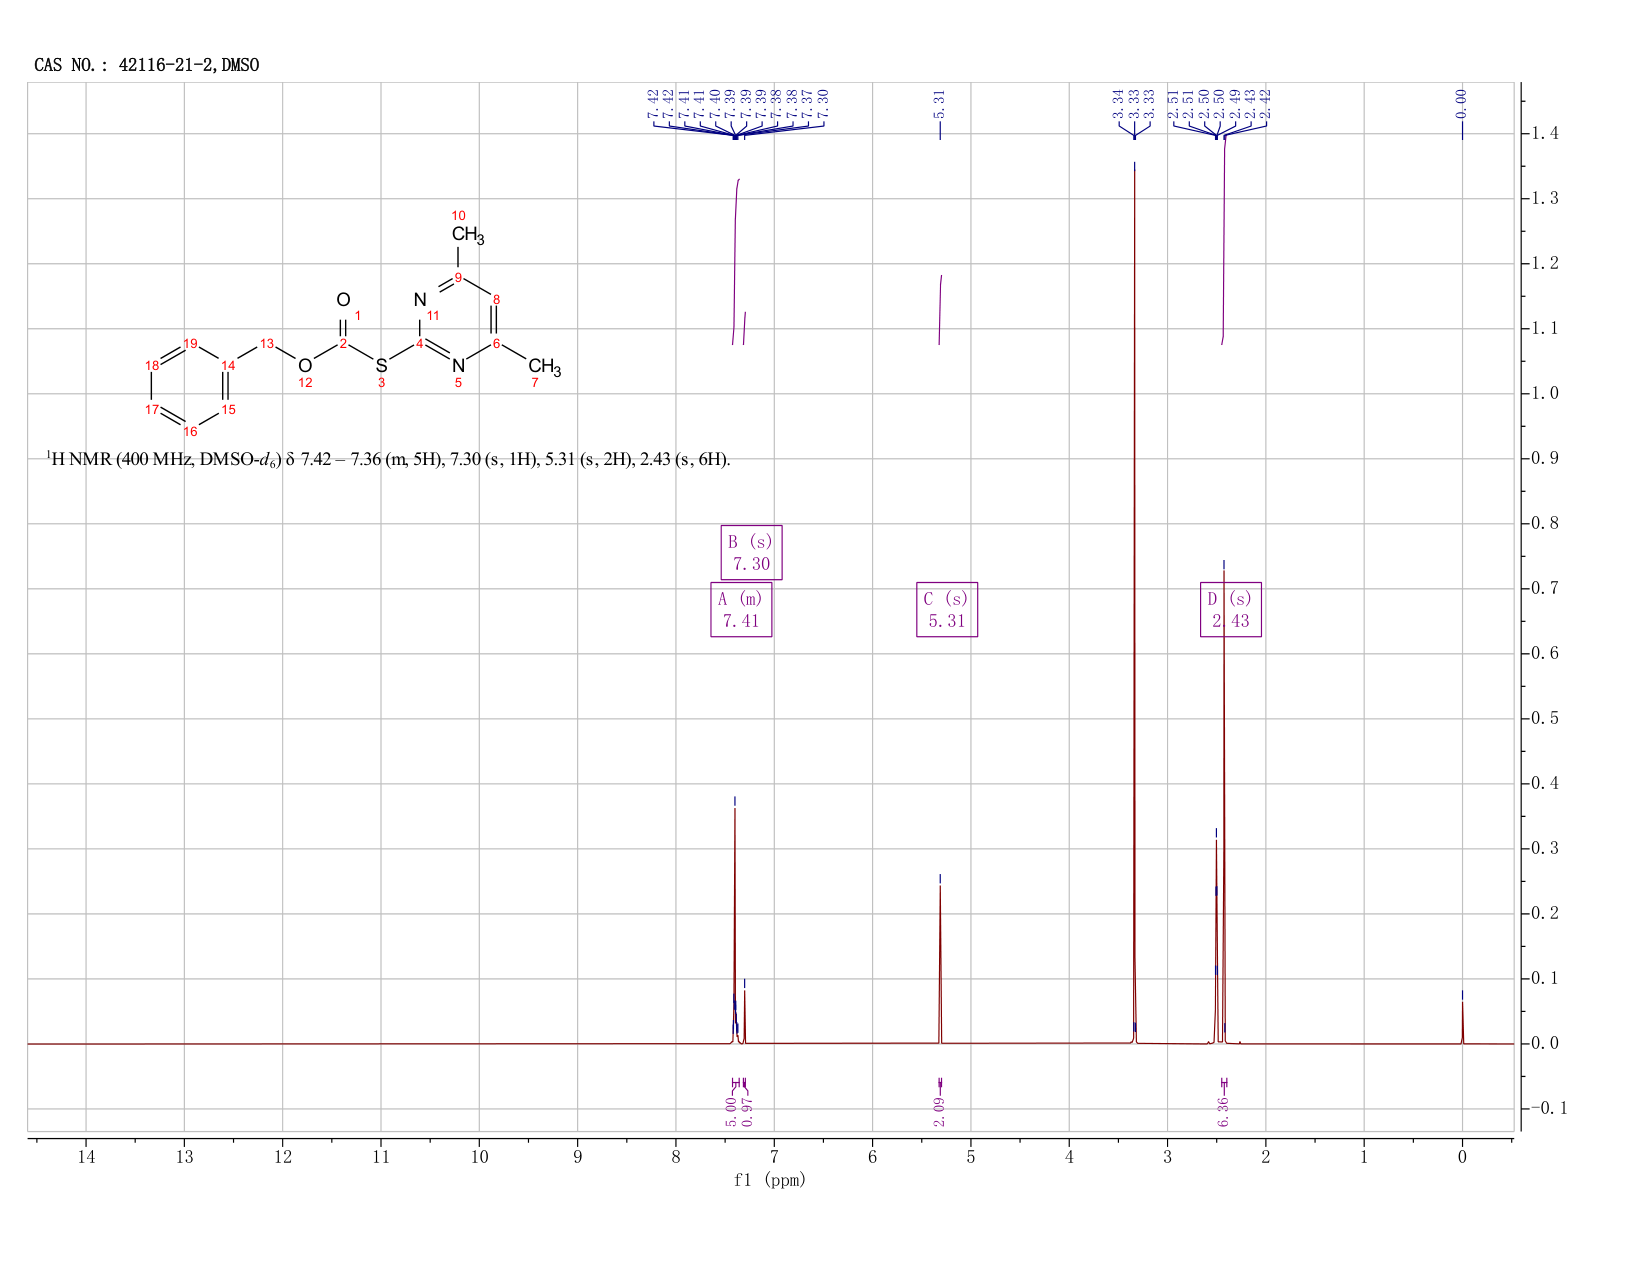Click the 1 tick label on ppm axis

click(1364, 1157)
